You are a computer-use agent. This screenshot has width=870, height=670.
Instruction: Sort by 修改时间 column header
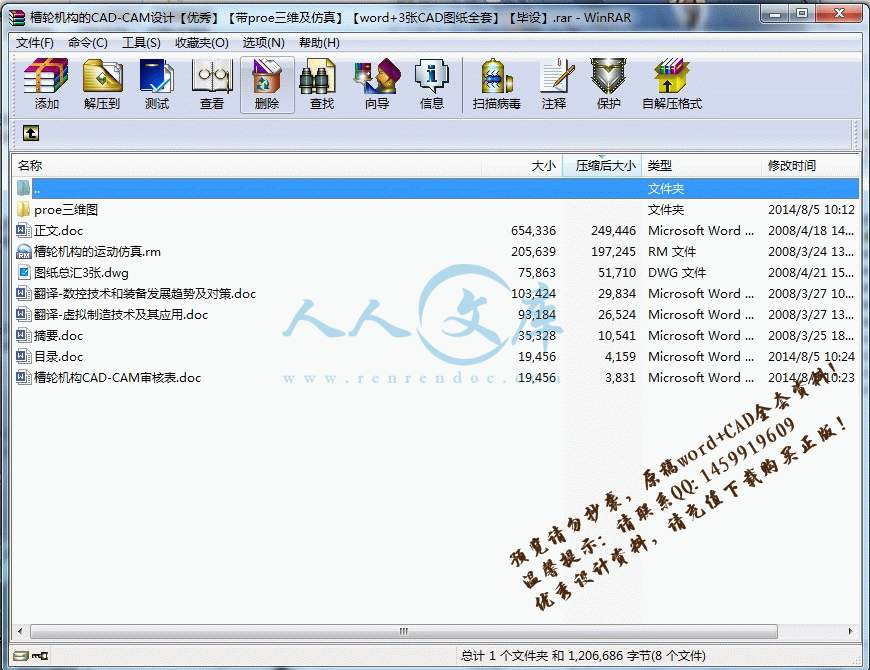[810, 165]
